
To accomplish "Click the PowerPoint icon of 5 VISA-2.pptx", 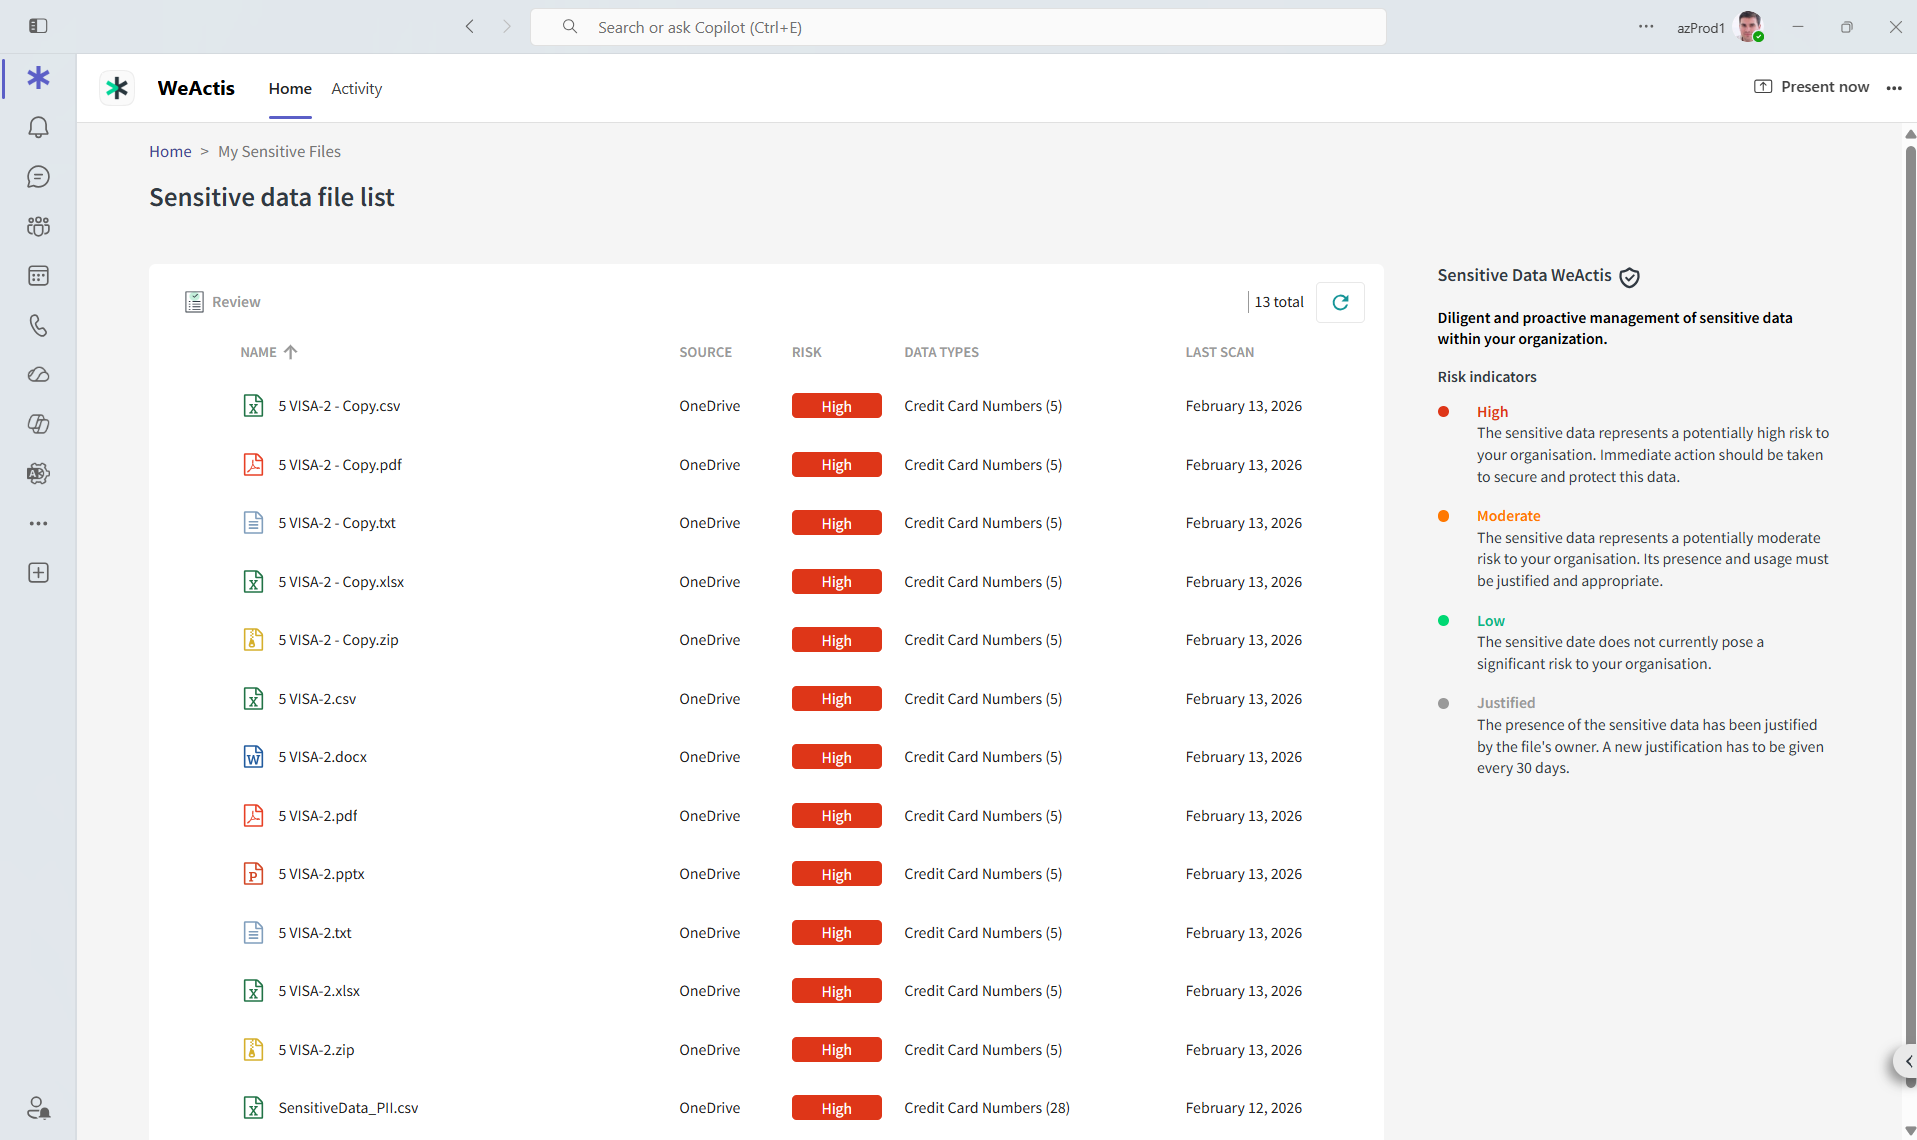I will (253, 874).
